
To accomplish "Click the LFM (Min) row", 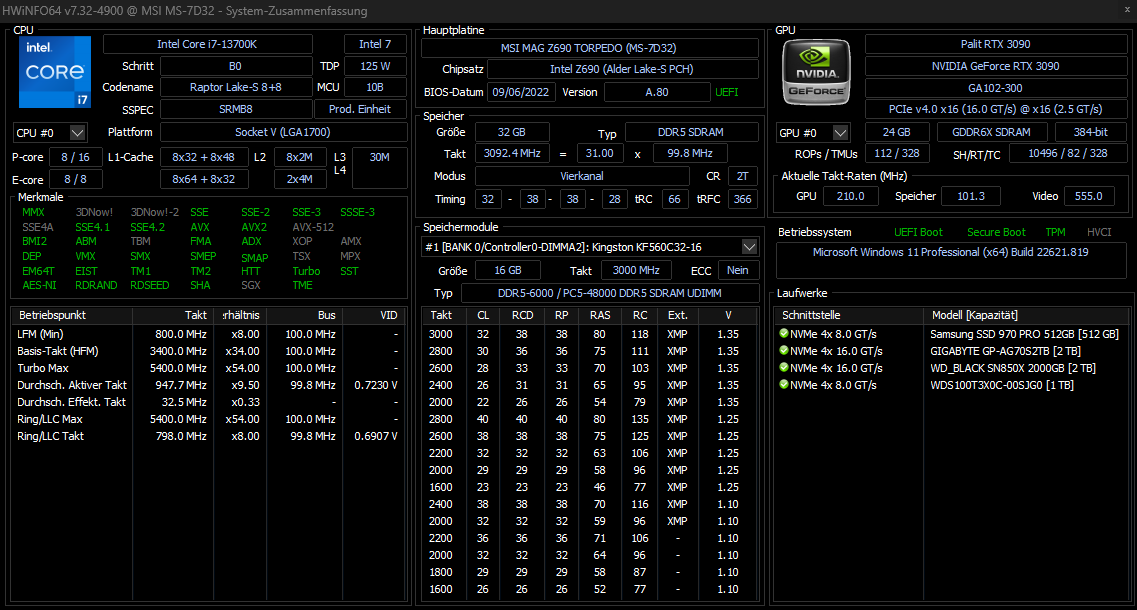I will (209, 334).
